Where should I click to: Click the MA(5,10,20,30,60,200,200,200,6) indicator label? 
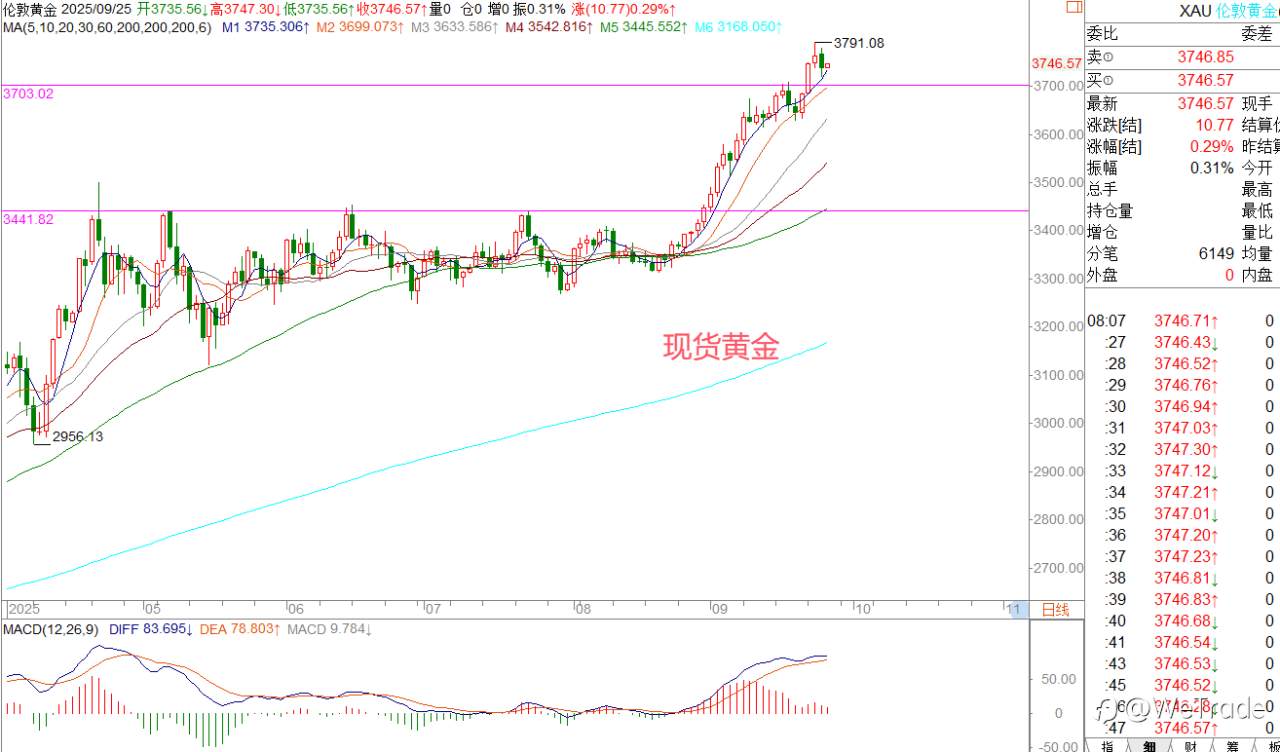pyautogui.click(x=107, y=27)
